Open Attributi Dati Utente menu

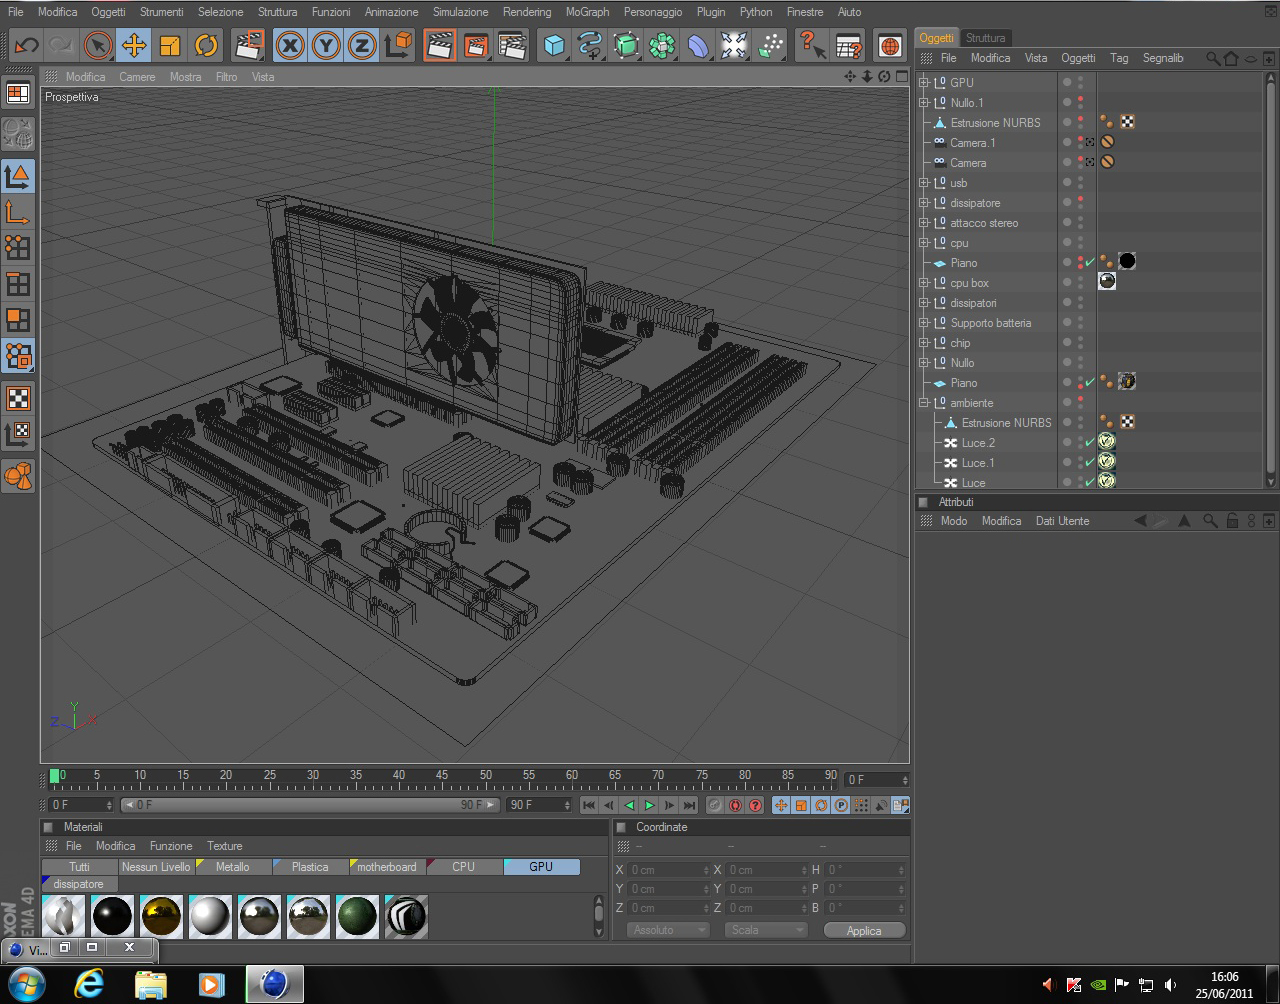pyautogui.click(x=1062, y=521)
